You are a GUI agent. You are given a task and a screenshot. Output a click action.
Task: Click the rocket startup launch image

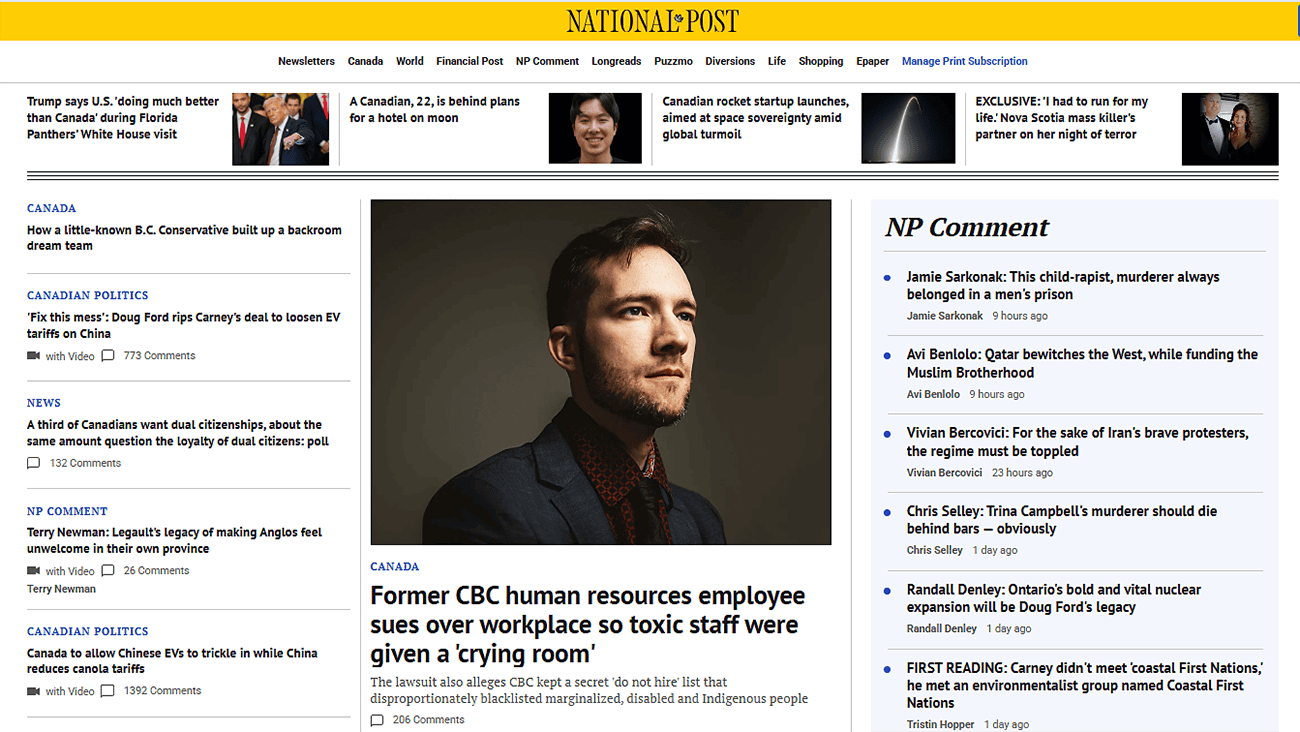pyautogui.click(x=908, y=128)
